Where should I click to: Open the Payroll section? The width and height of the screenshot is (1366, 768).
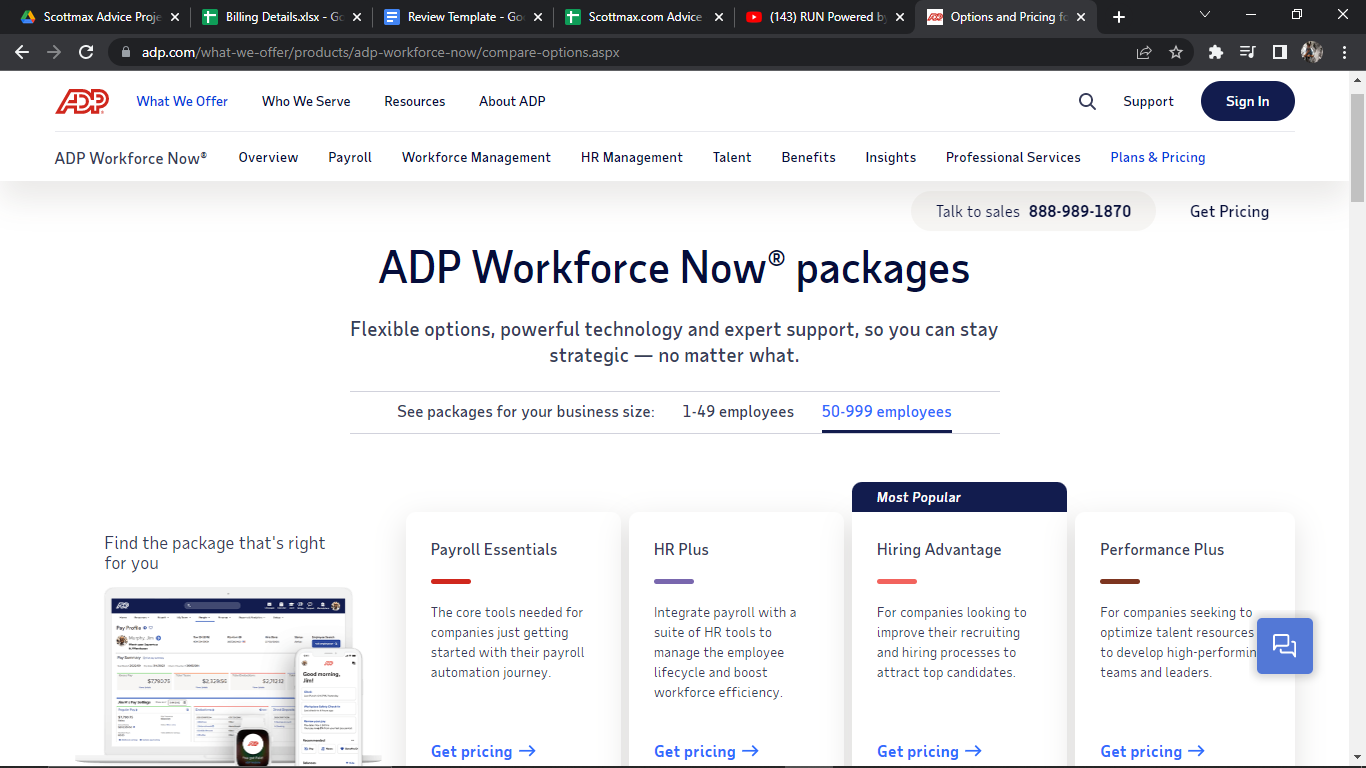pyautogui.click(x=350, y=157)
